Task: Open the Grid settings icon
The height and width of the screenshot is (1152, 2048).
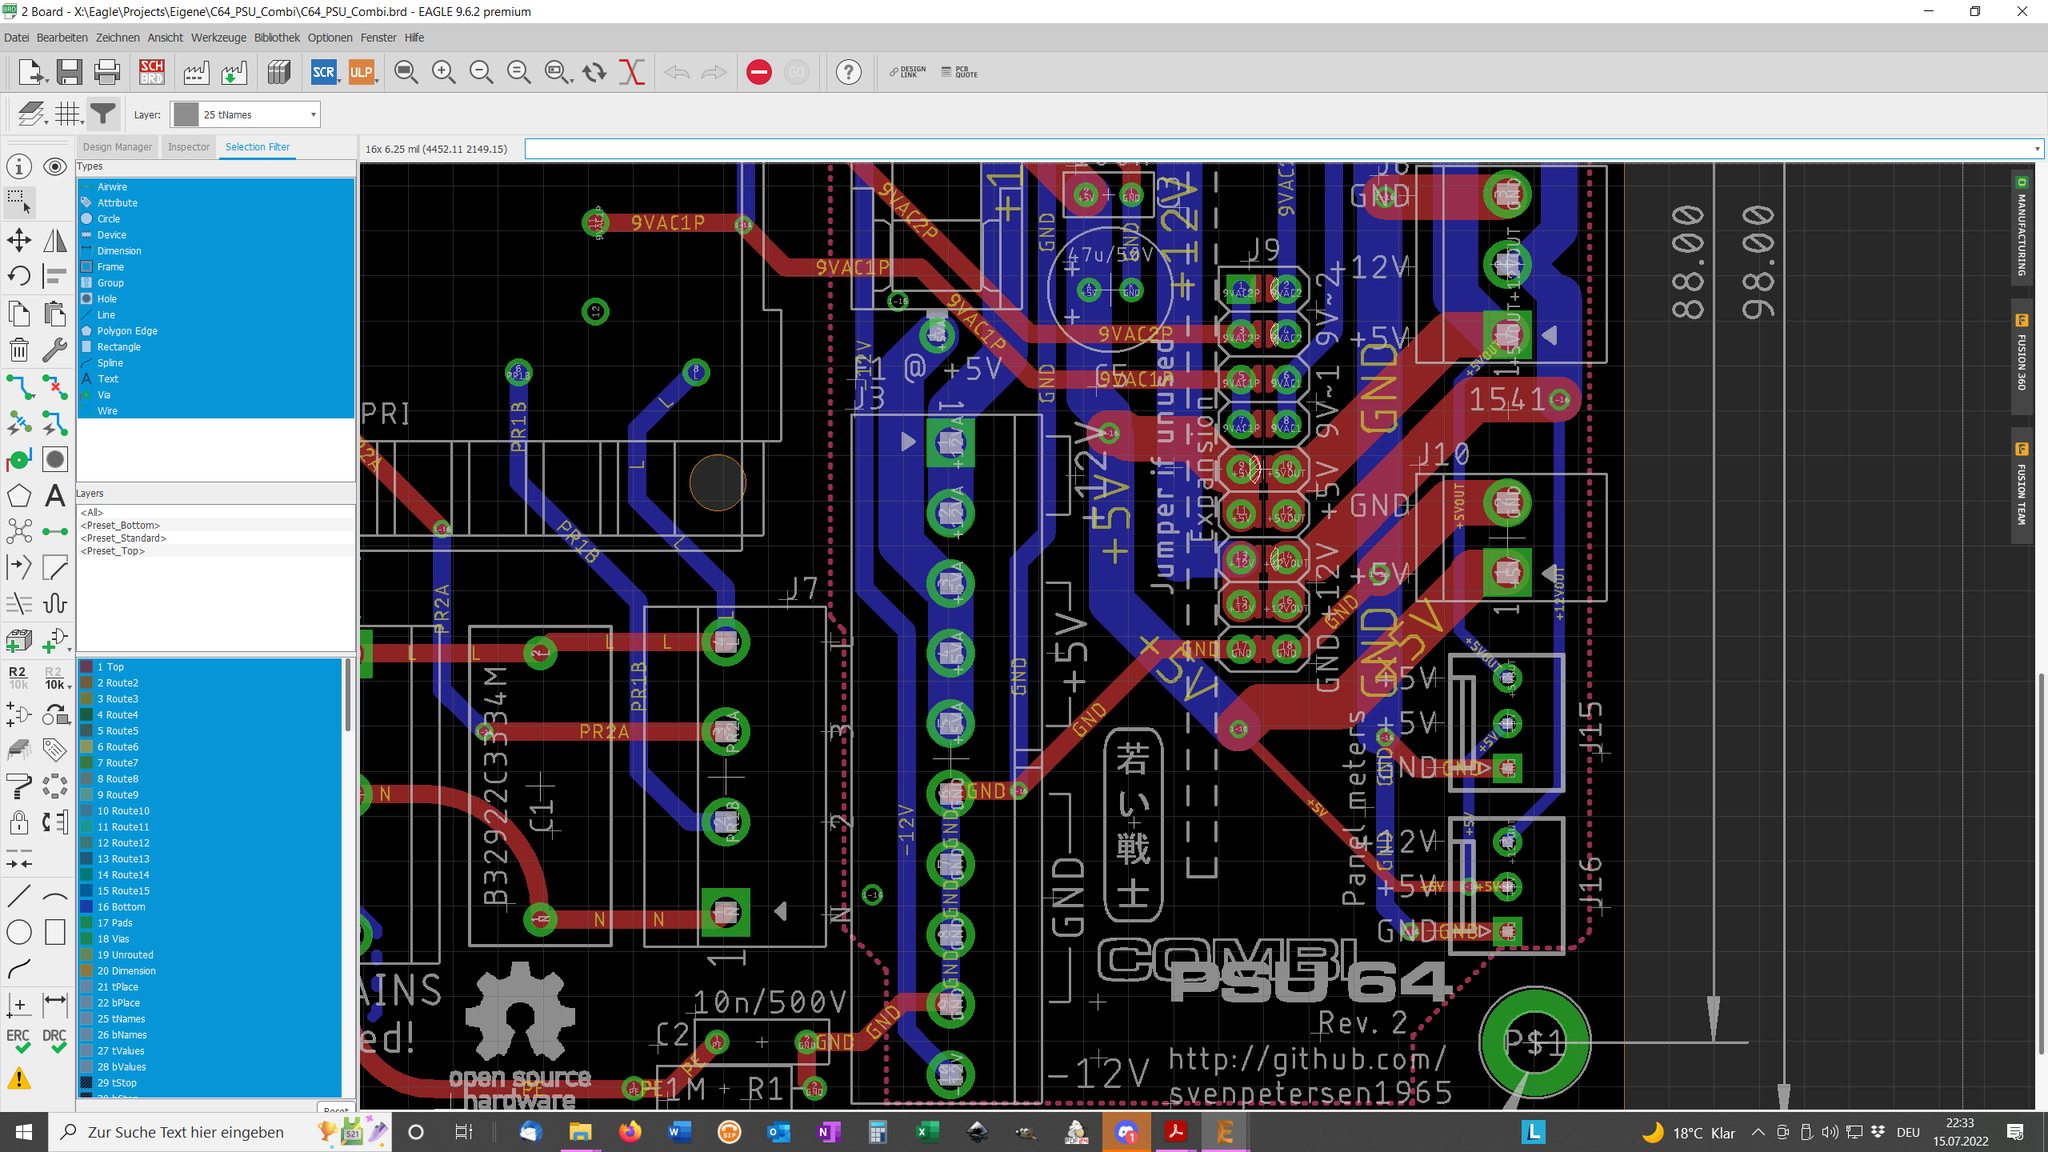Action: click(x=67, y=114)
